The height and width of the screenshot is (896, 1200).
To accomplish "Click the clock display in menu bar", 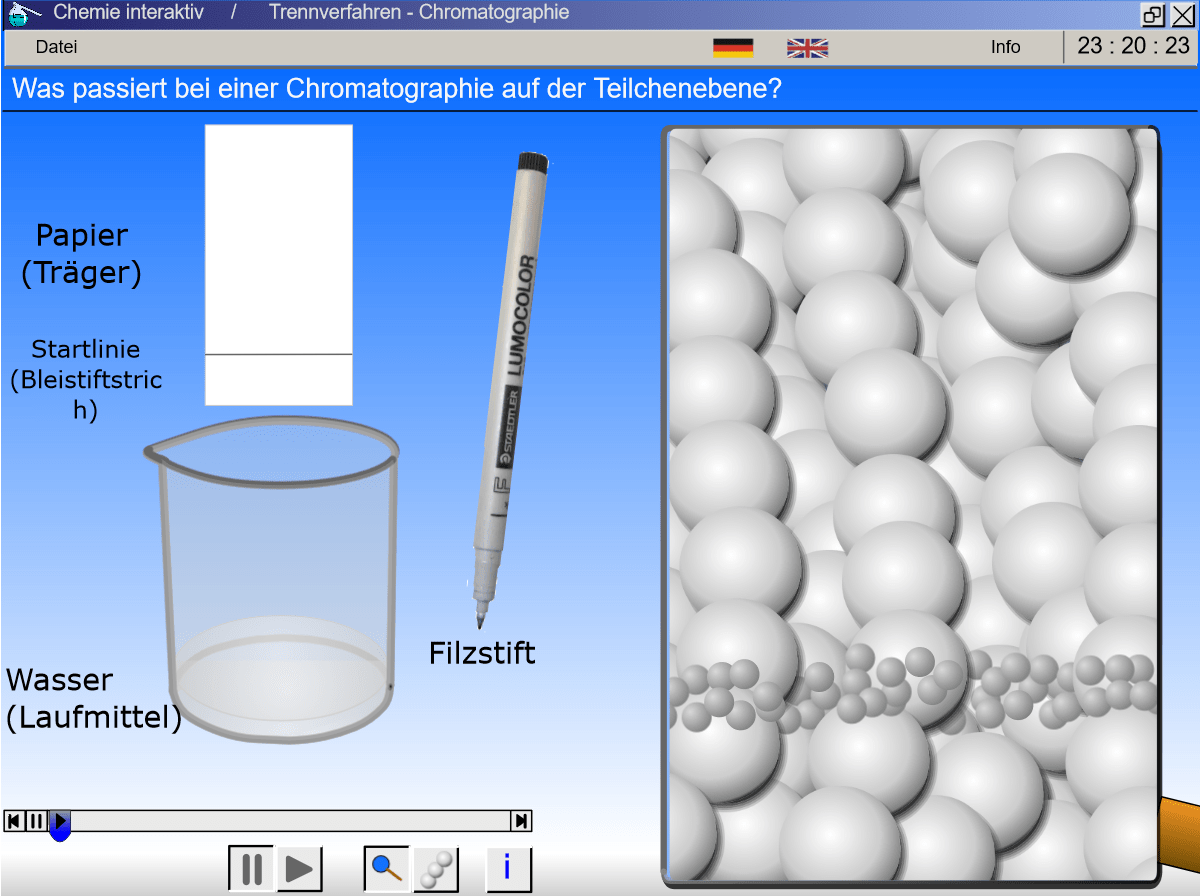I will pyautogui.click(x=1133, y=47).
